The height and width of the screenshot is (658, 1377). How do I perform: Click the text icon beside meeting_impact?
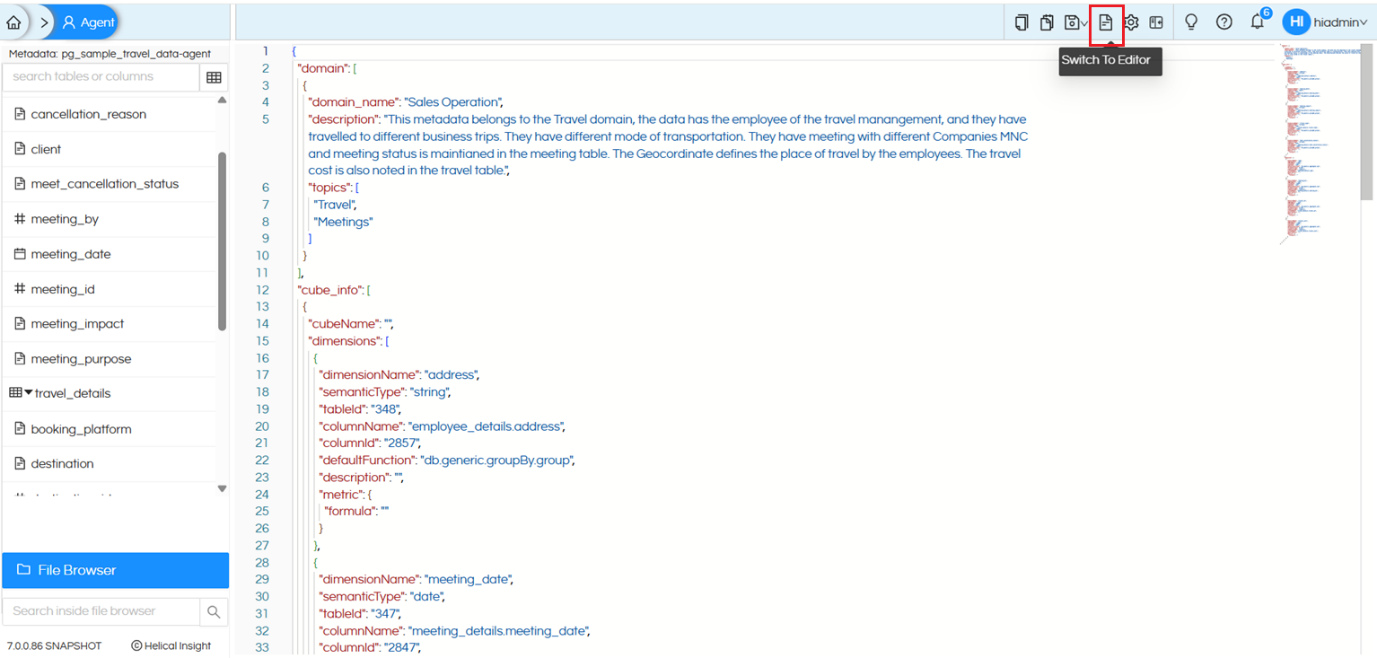19,324
